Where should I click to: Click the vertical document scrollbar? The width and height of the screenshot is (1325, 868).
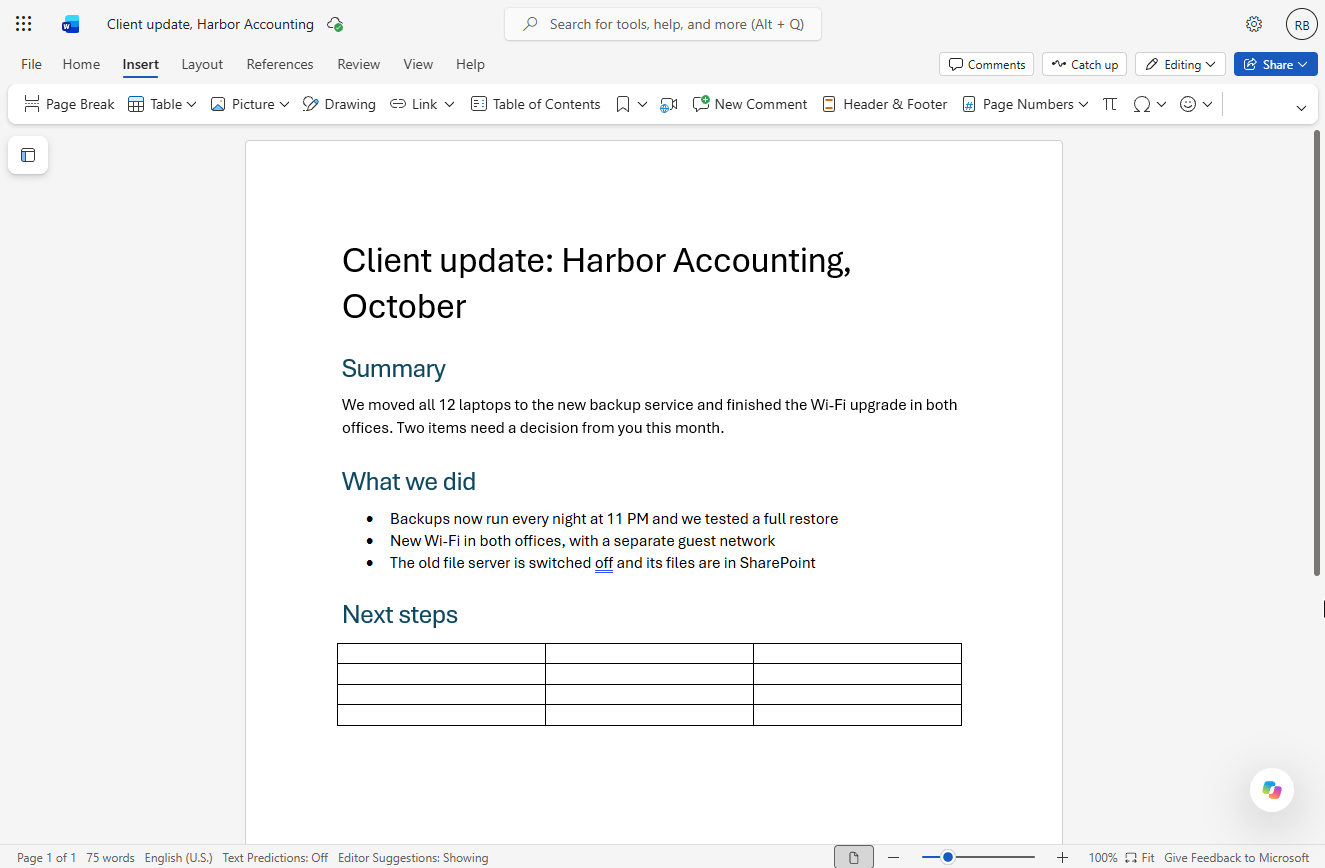tap(1317, 352)
